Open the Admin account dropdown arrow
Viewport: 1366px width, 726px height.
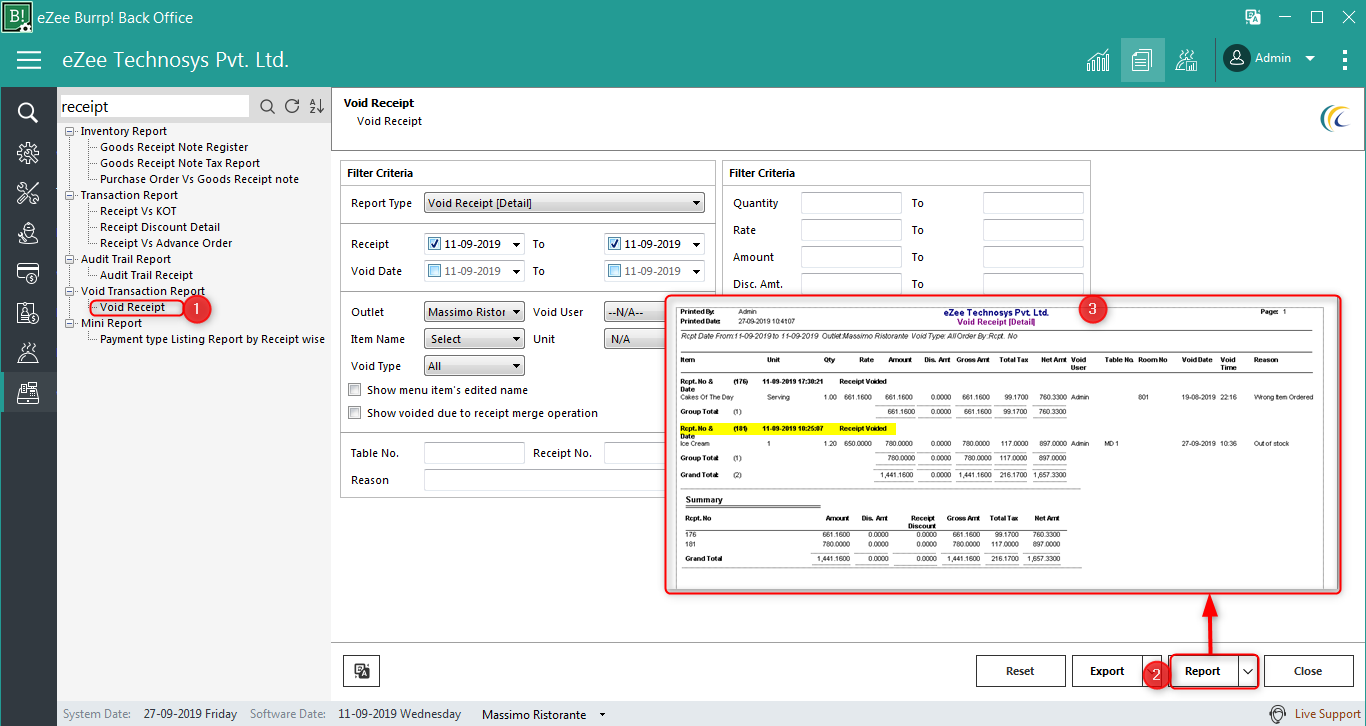(x=1310, y=59)
